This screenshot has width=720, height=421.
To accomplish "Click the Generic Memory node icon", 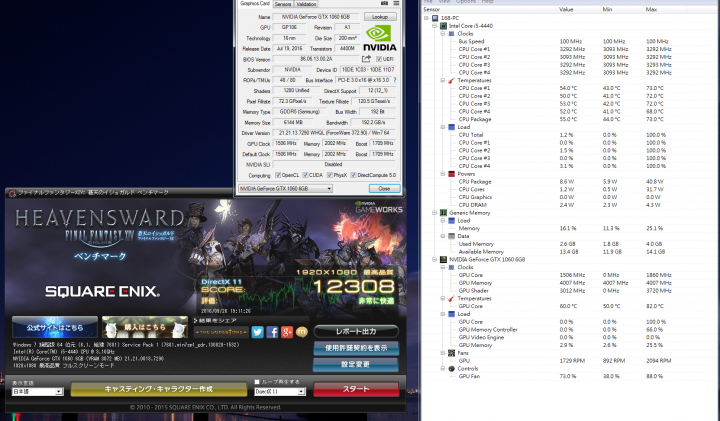I will tap(444, 213).
